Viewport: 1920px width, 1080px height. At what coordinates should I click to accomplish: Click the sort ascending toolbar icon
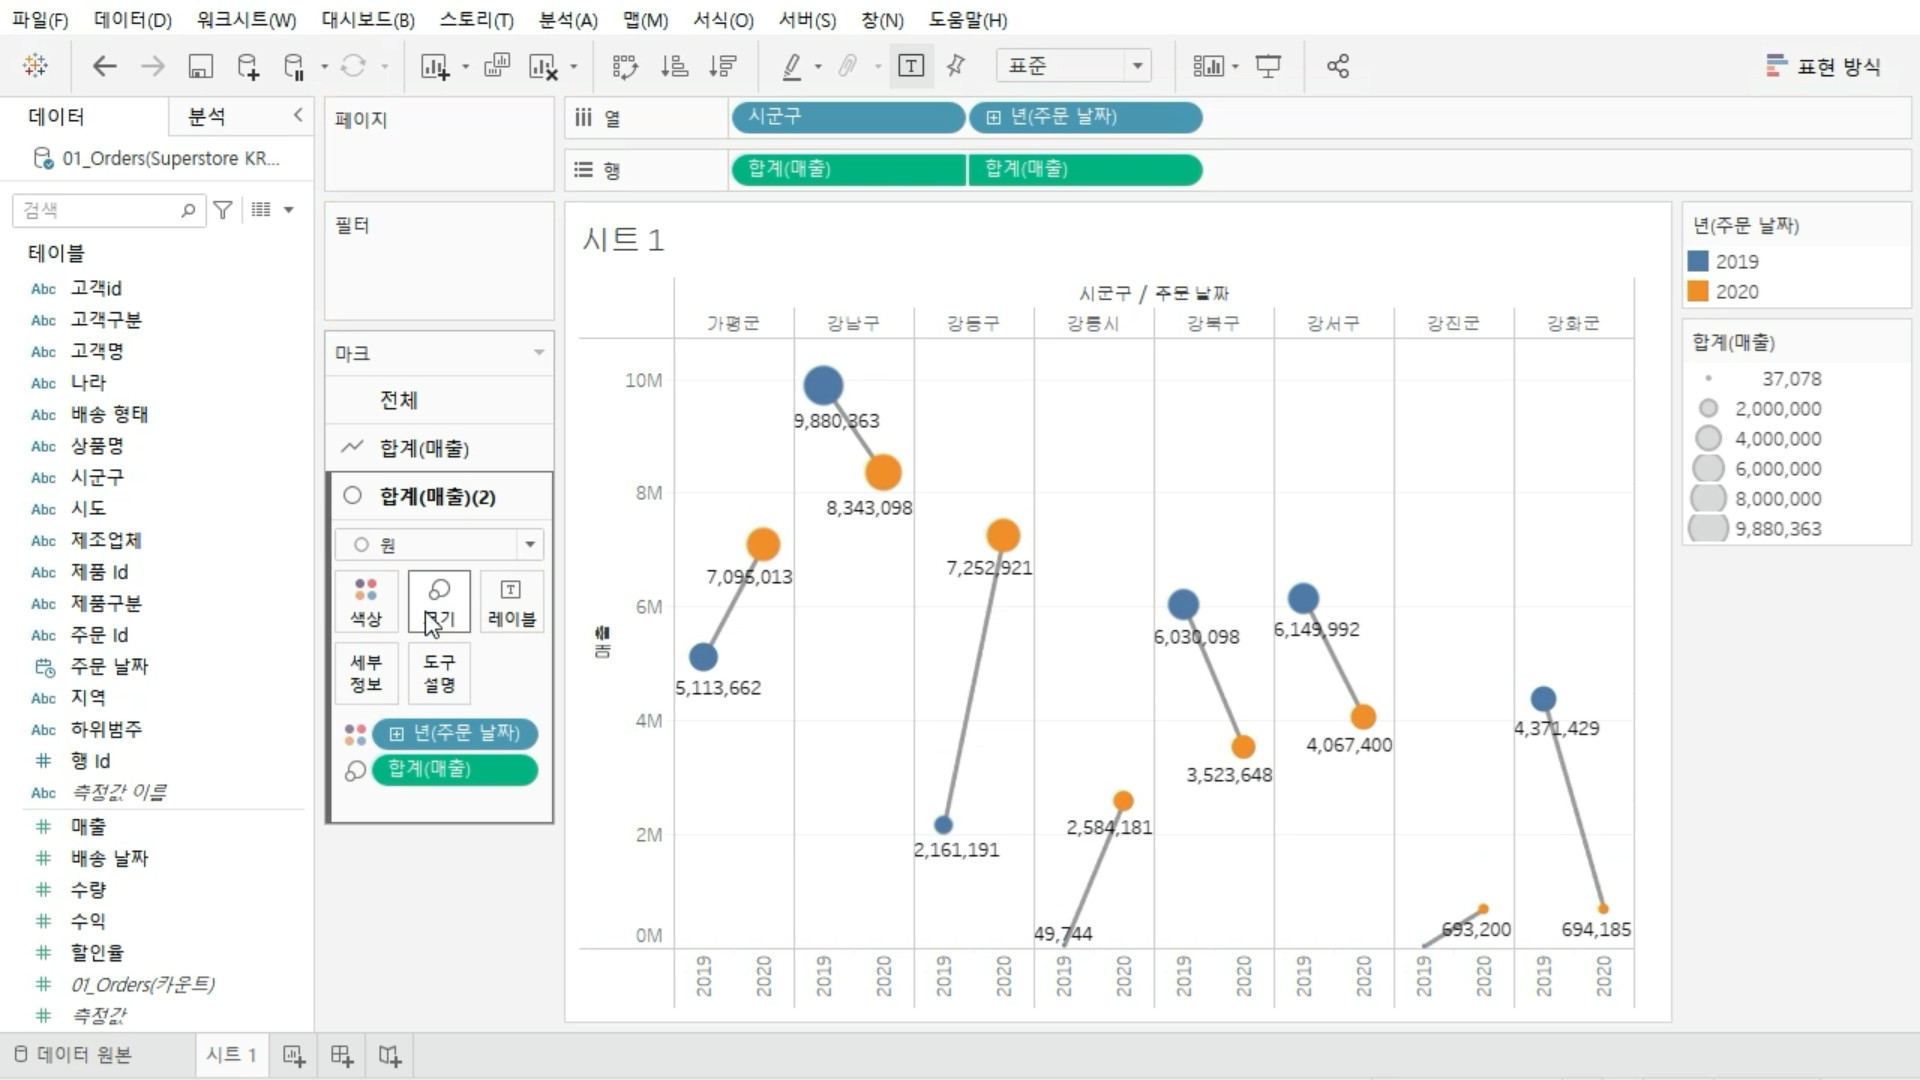pos(674,67)
